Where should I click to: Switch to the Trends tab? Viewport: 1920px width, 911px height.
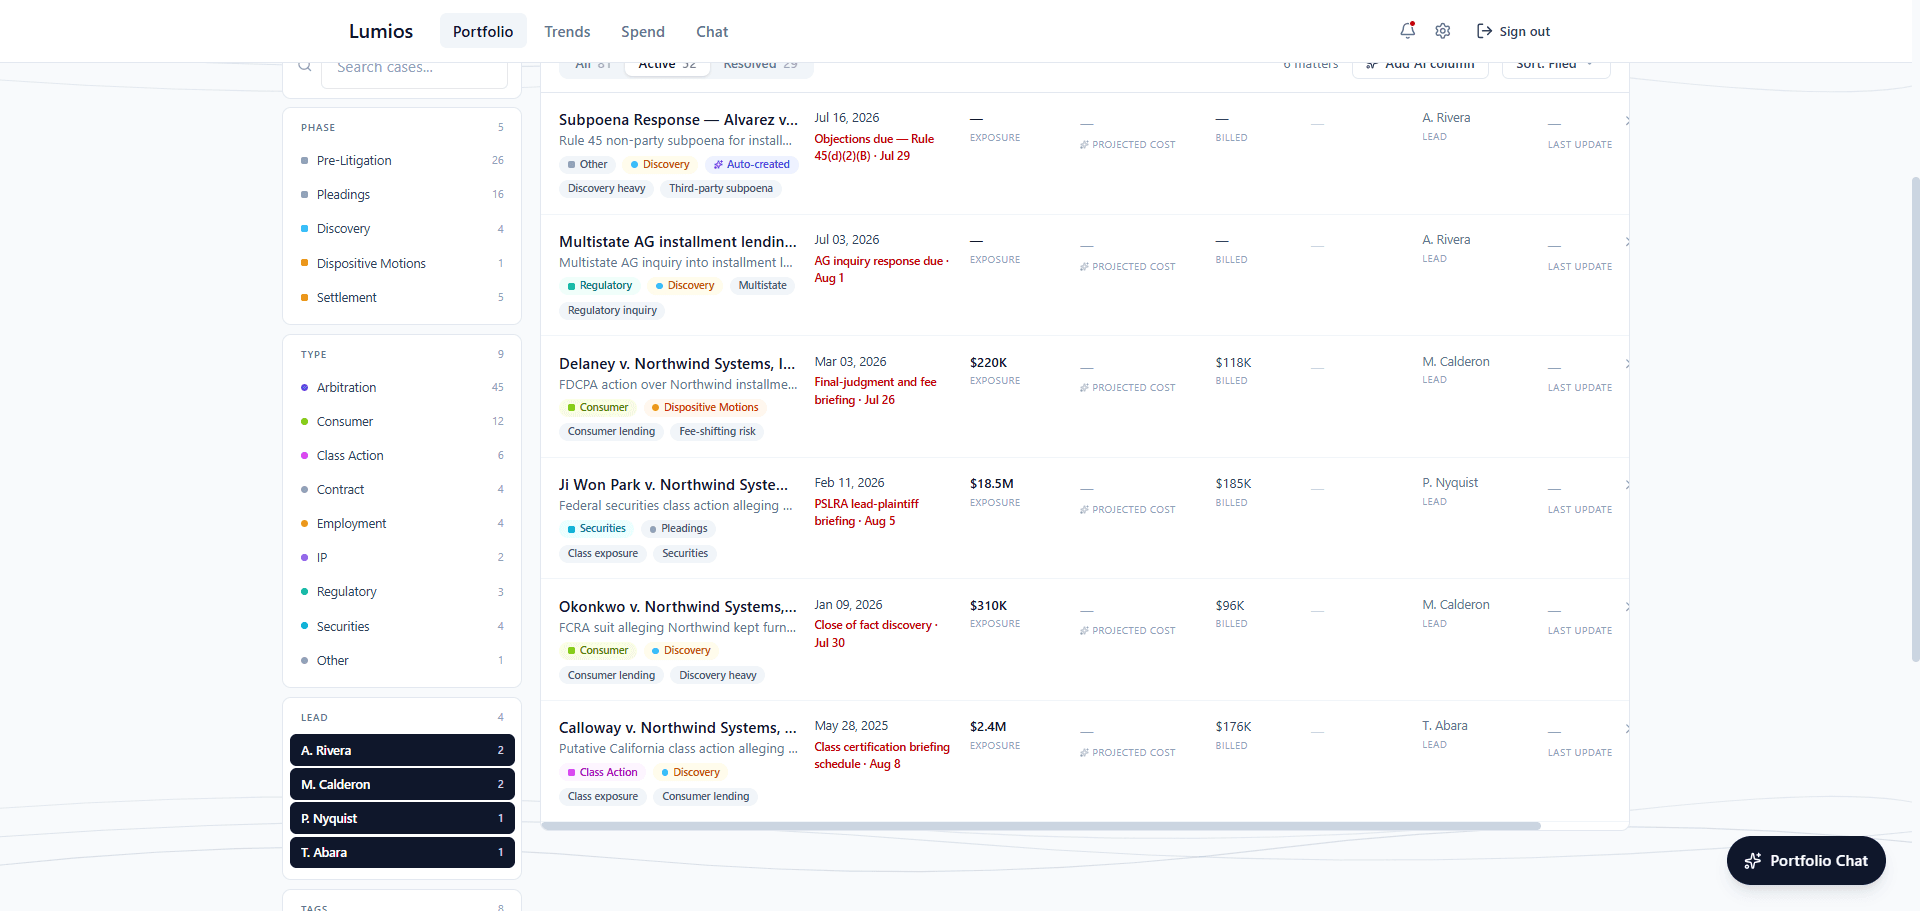click(x=567, y=31)
